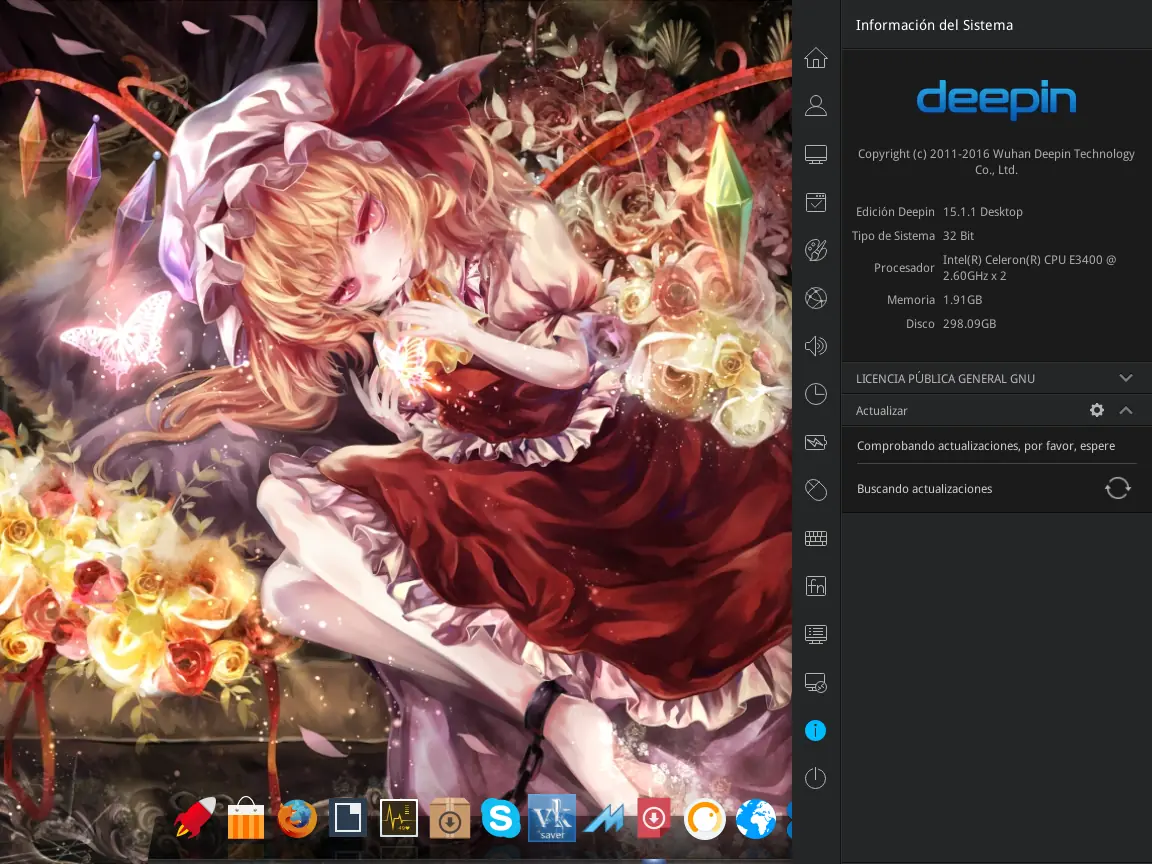Open VK saver from the dock
The width and height of the screenshot is (1152, 864).
[552, 817]
